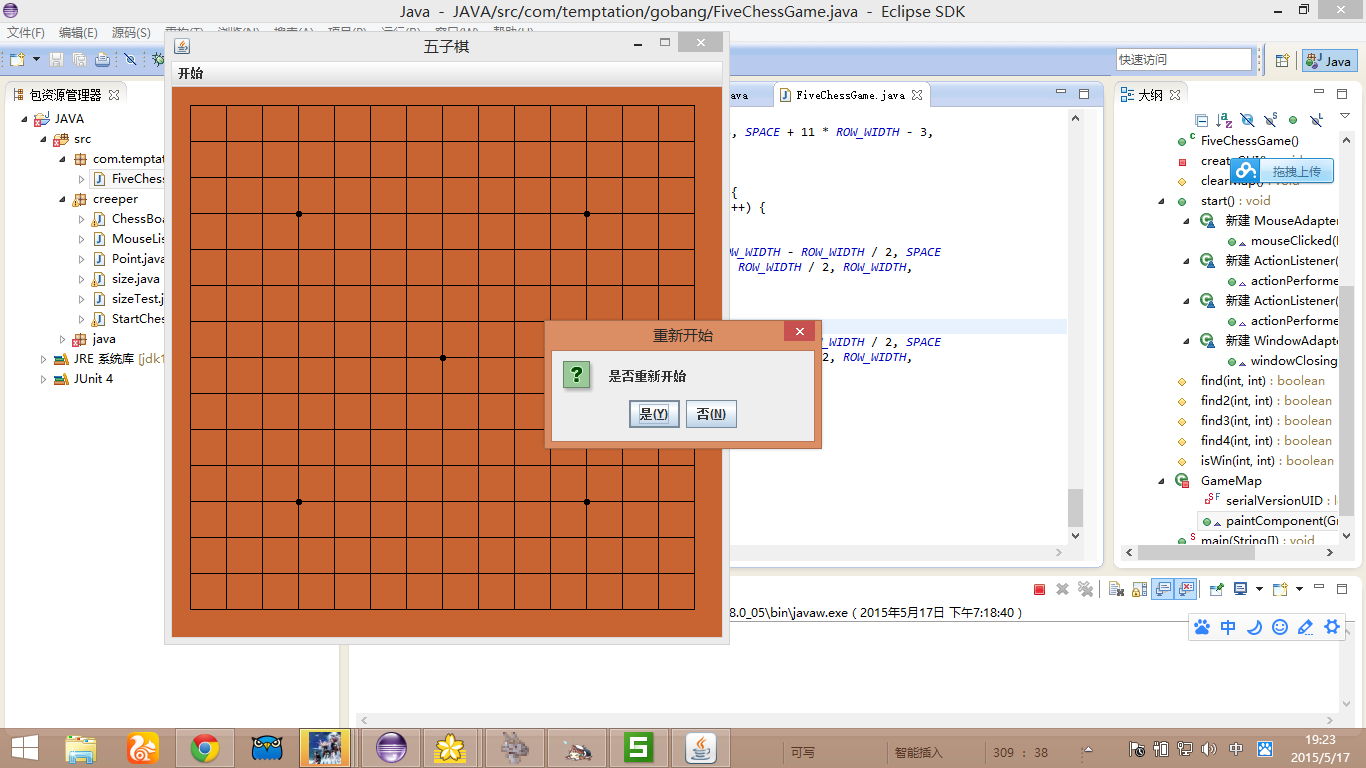Open File Explorer from the taskbar
The width and height of the screenshot is (1366, 768).
81,748
